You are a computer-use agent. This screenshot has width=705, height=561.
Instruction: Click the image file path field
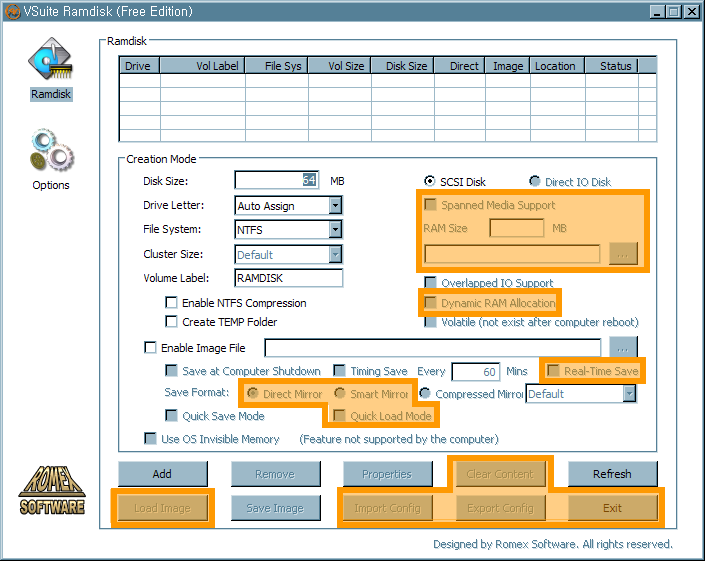click(433, 348)
